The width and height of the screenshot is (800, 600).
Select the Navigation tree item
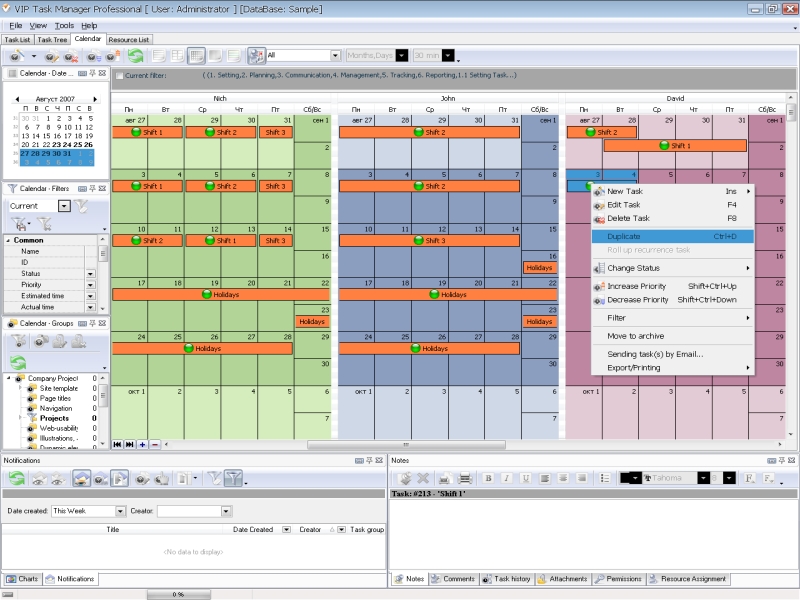(56, 409)
